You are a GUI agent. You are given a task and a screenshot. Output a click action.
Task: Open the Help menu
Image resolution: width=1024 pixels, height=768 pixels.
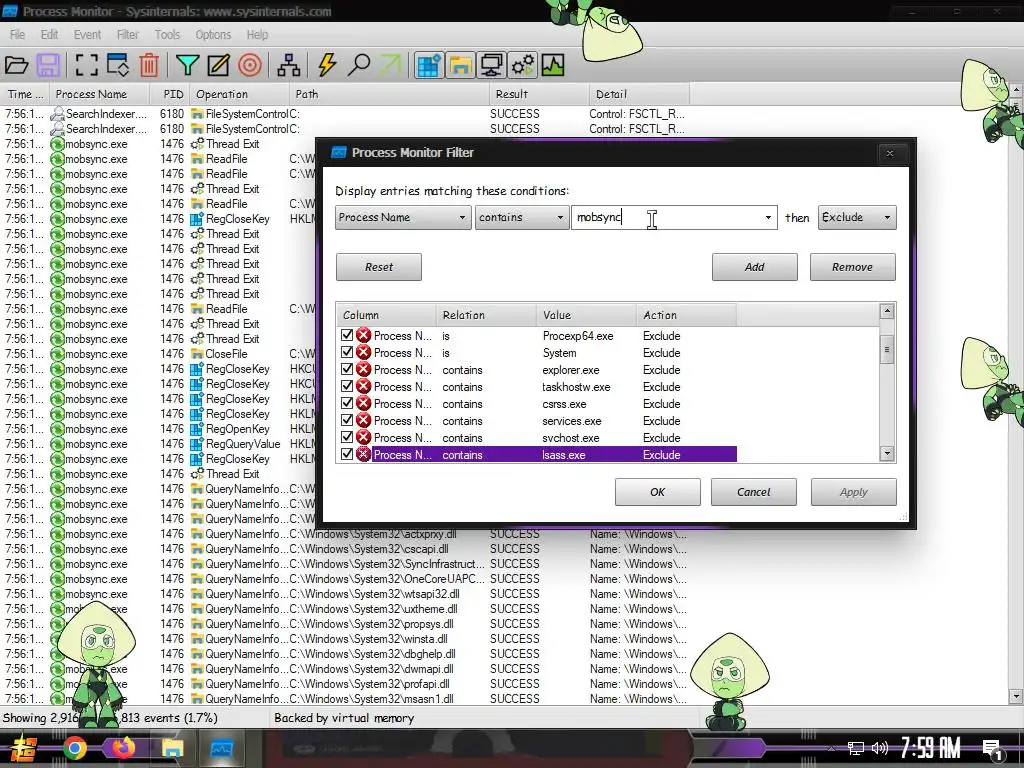tap(257, 35)
